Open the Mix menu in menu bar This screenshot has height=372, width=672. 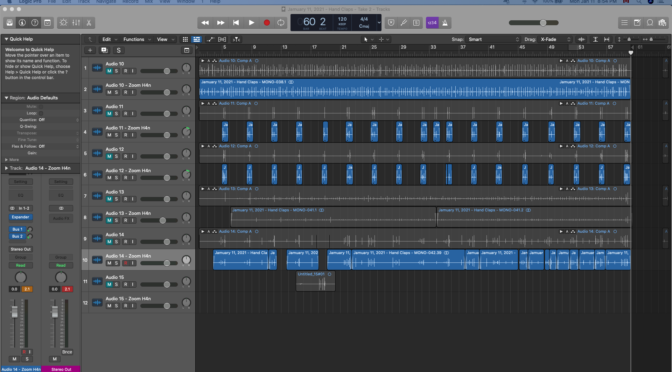(149, 2)
